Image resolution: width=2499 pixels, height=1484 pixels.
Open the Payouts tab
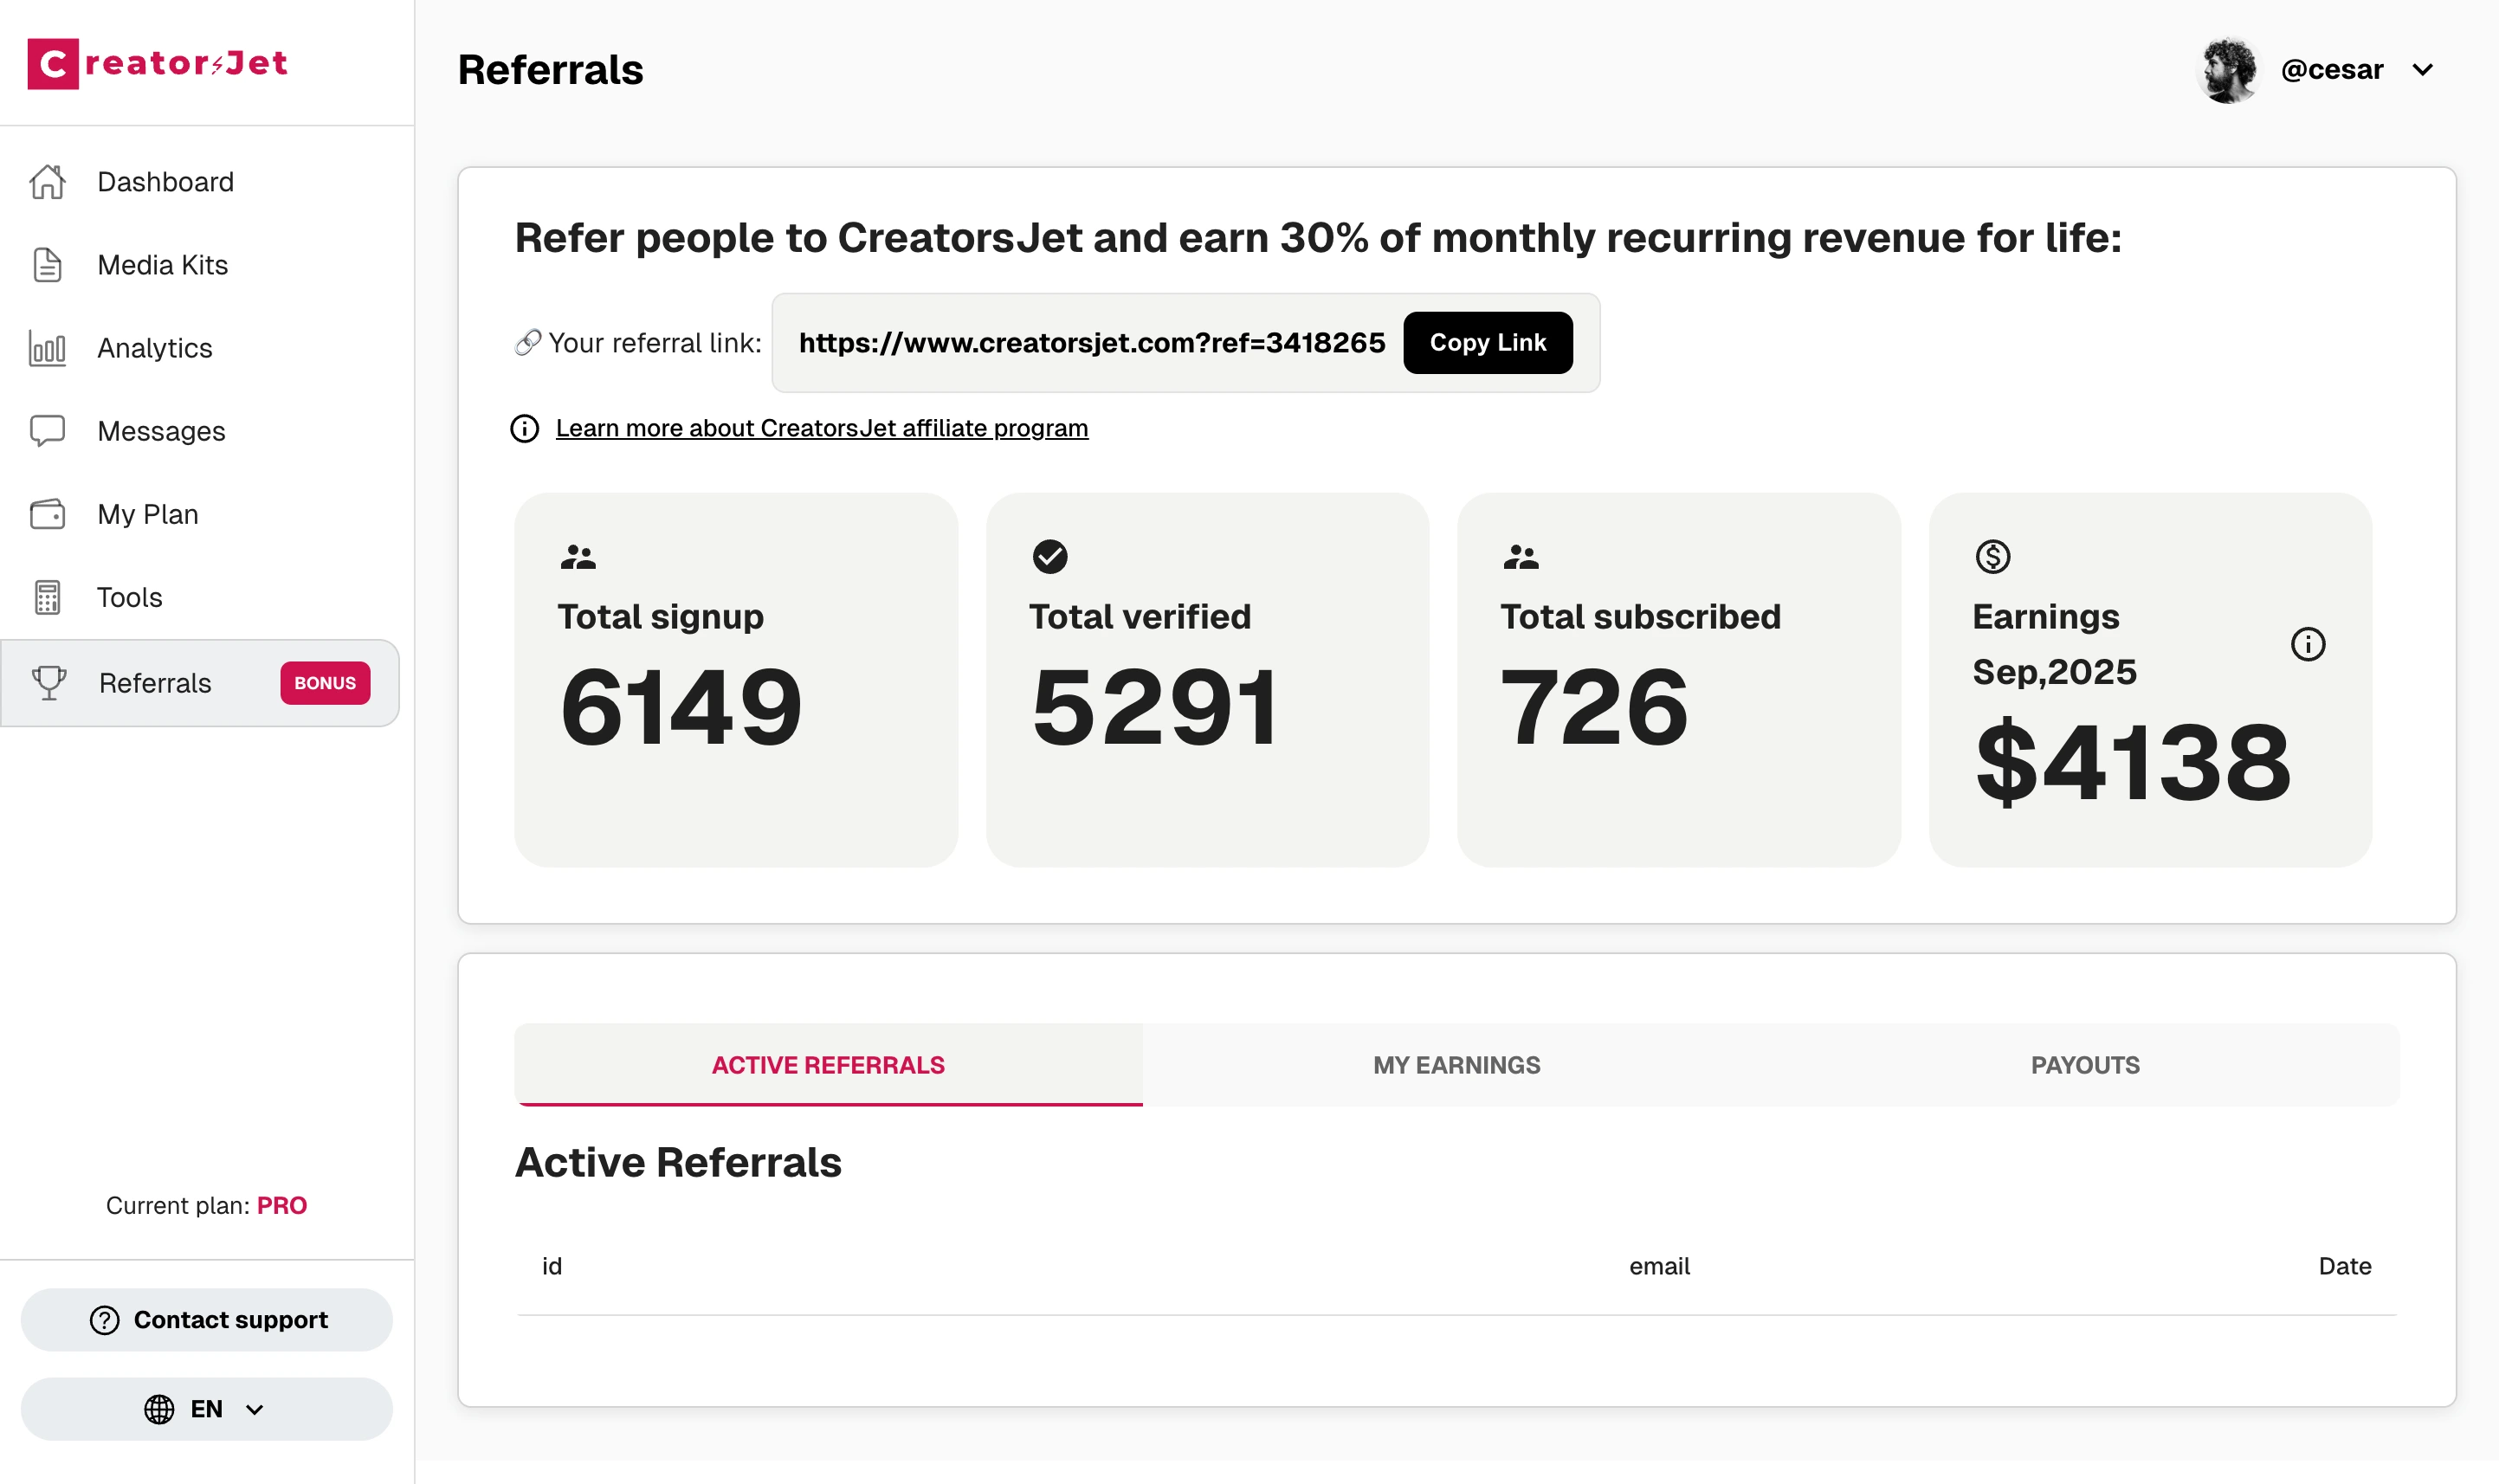(2084, 1065)
